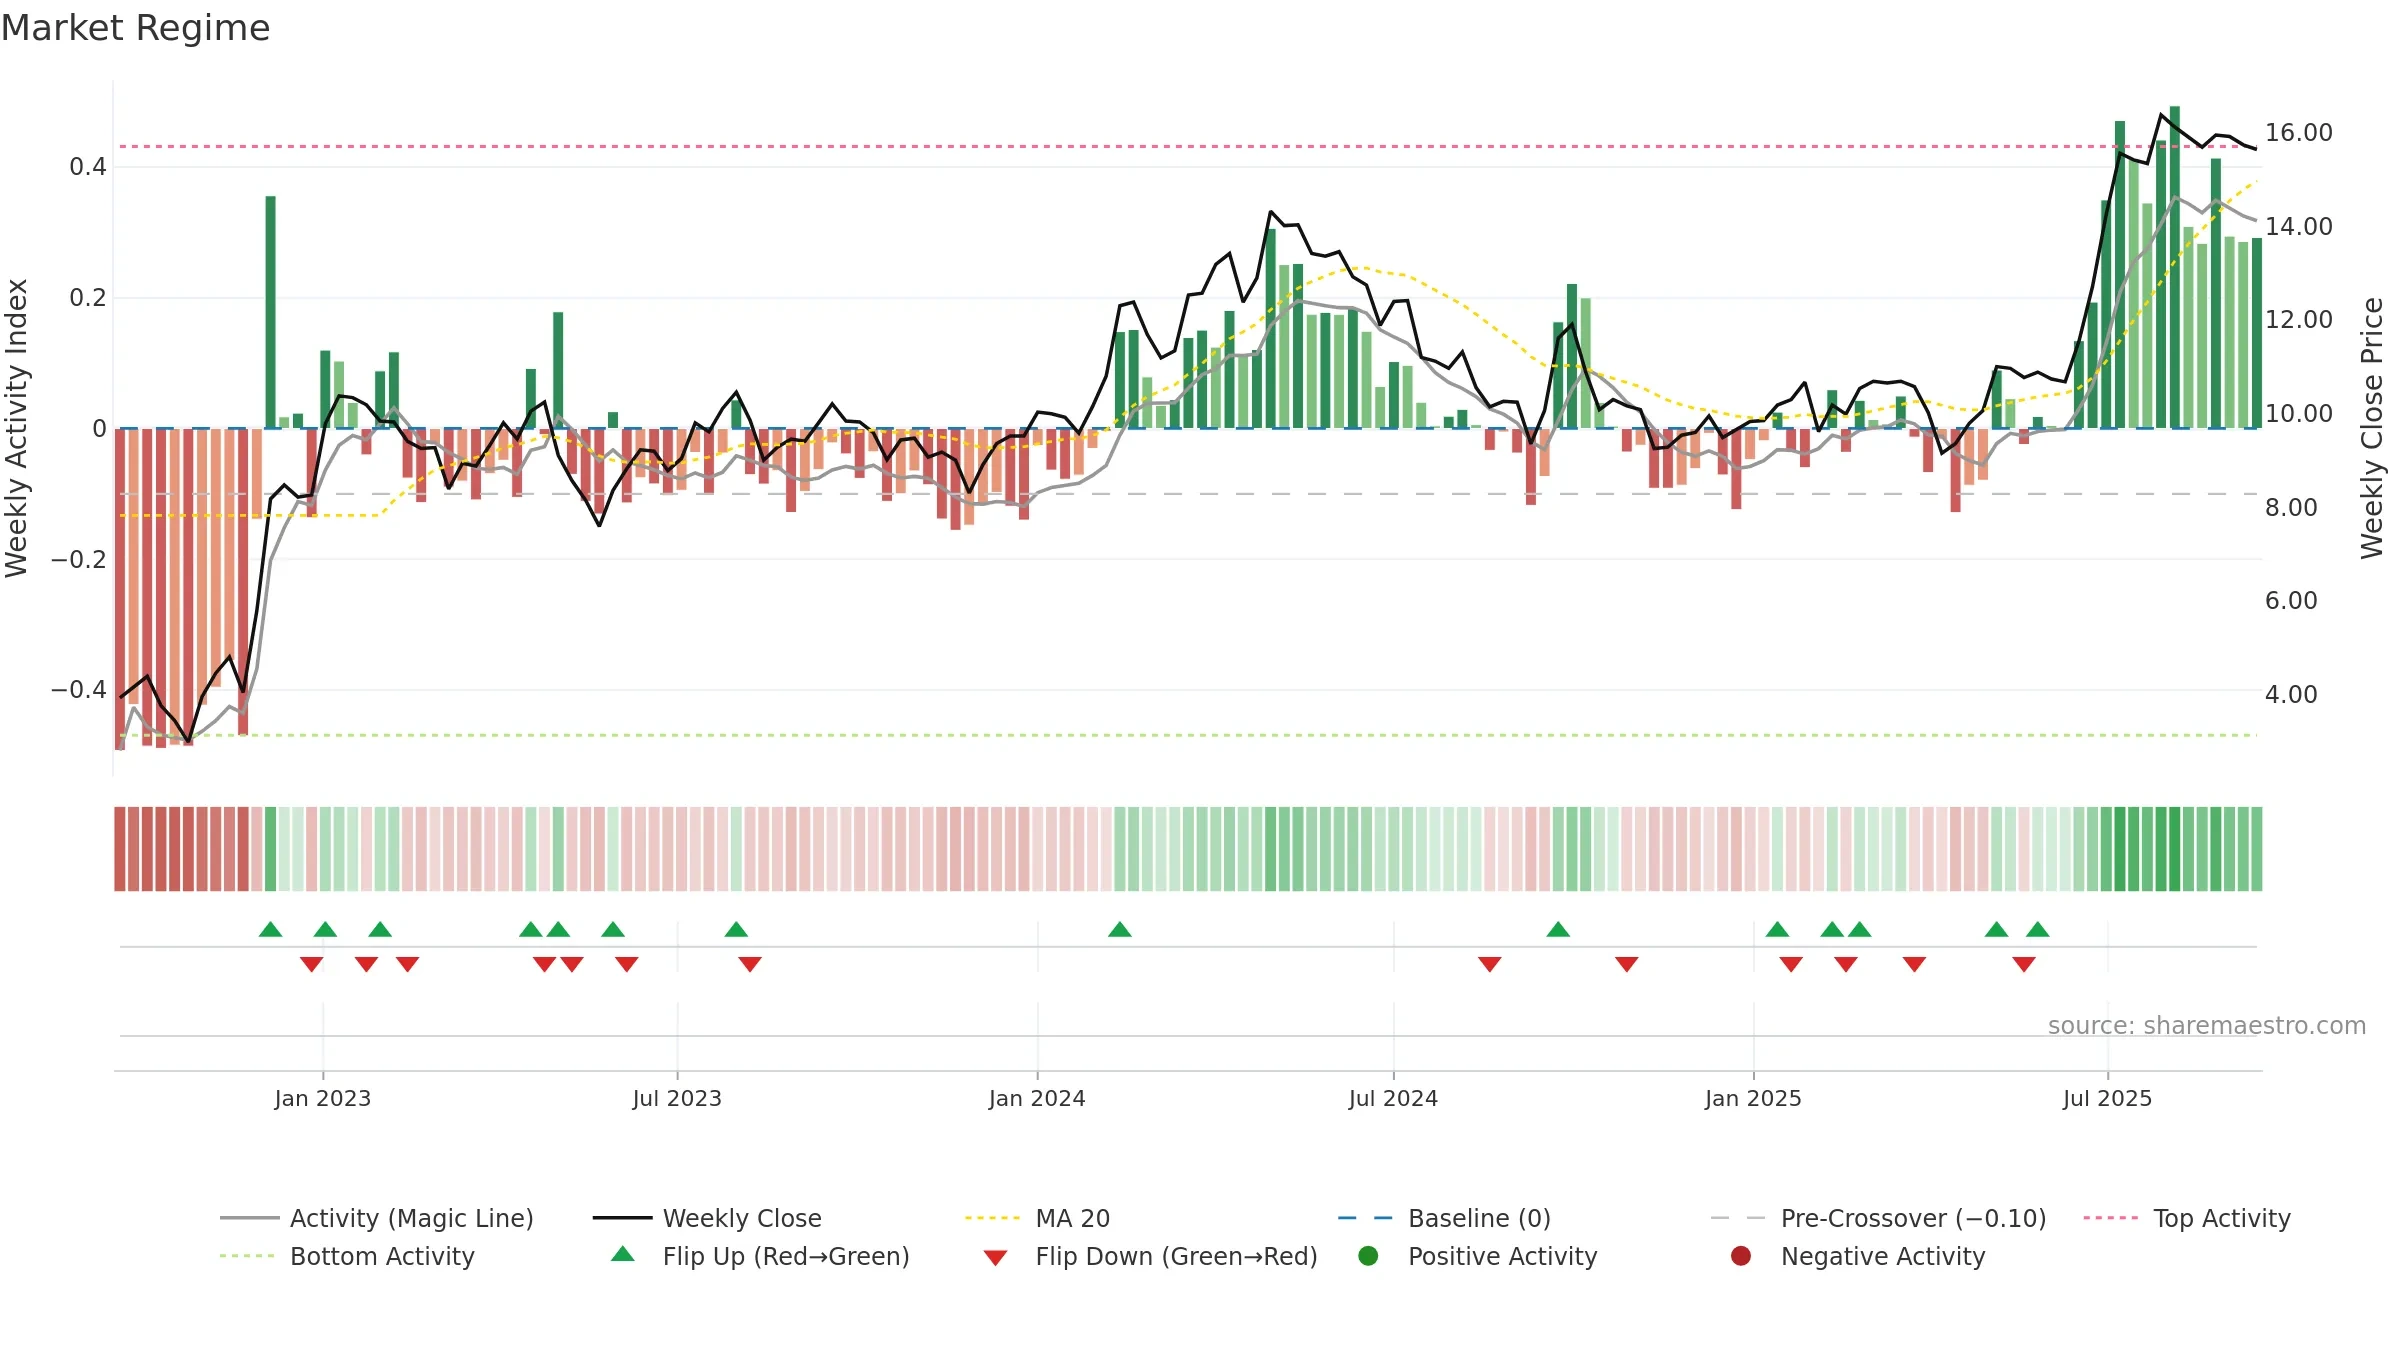
Task: Click the Weekly Close Price axis title
Action: [x=2372, y=428]
